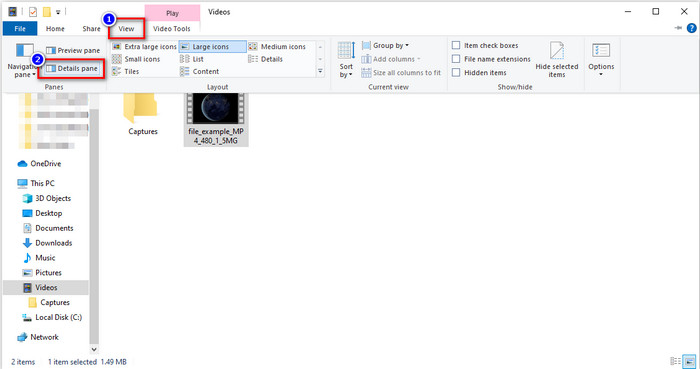Enable File name extensions checkbox

[x=491, y=59]
